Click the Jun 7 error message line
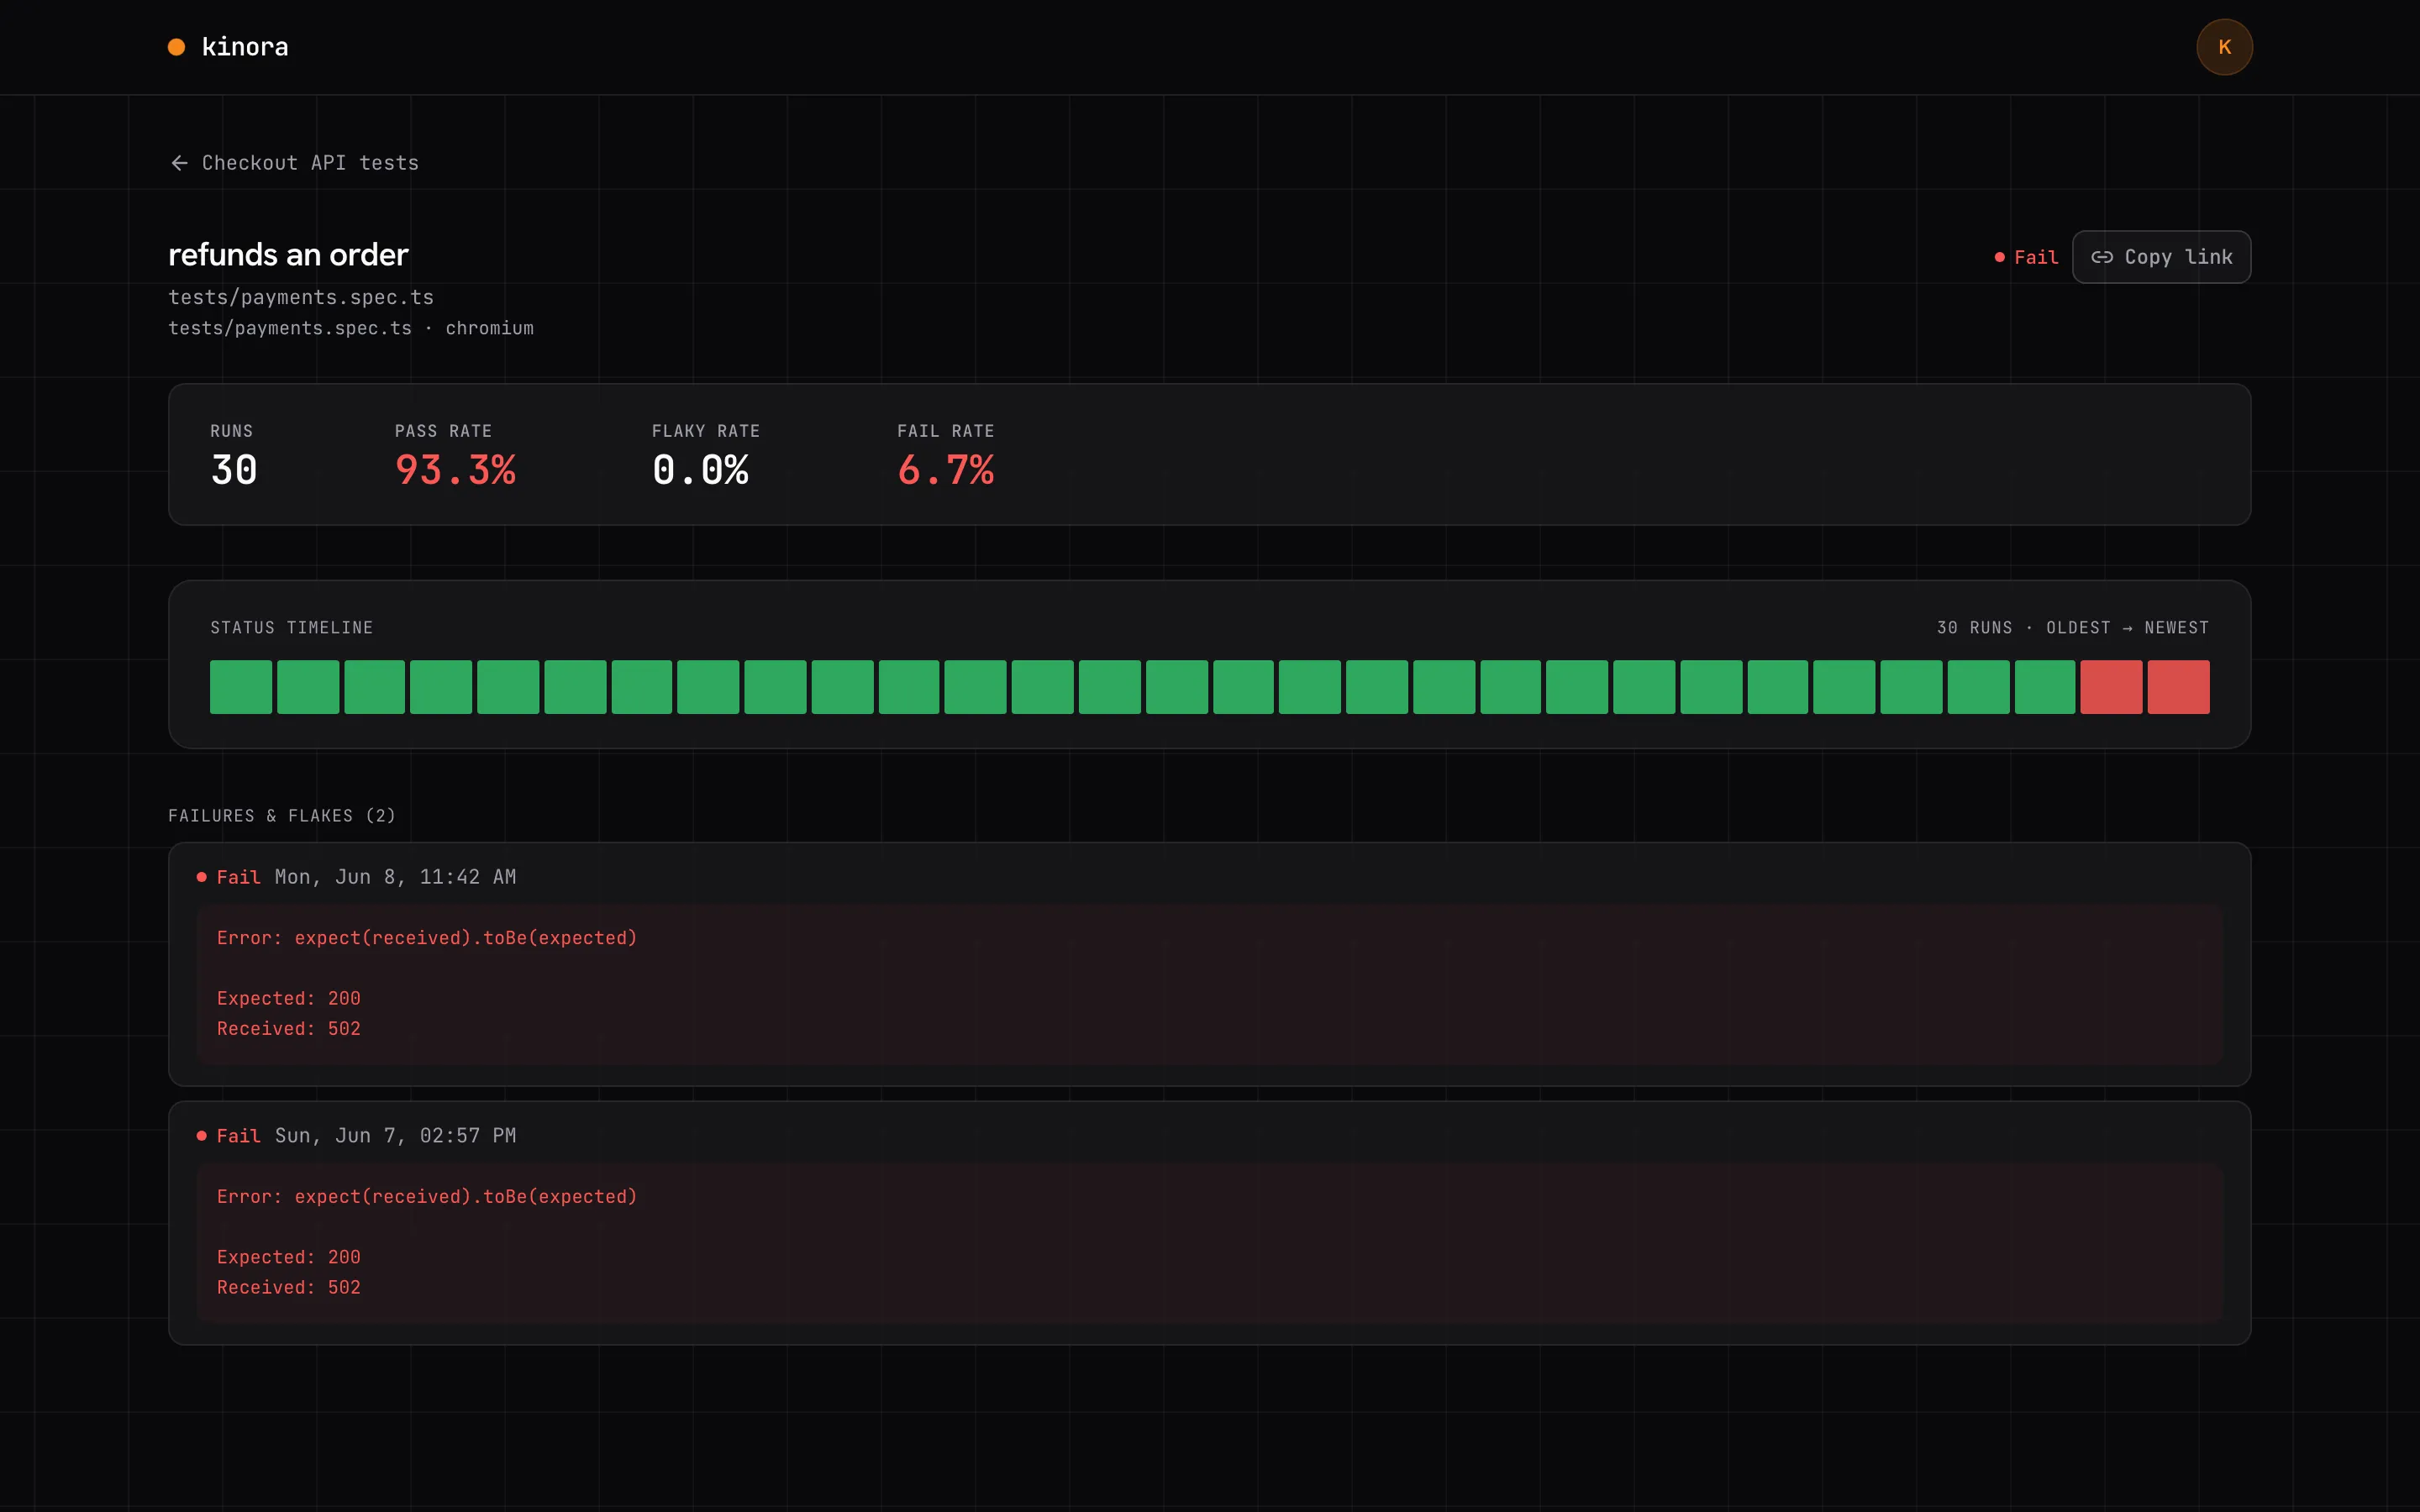The image size is (2420, 1512). 427,1197
